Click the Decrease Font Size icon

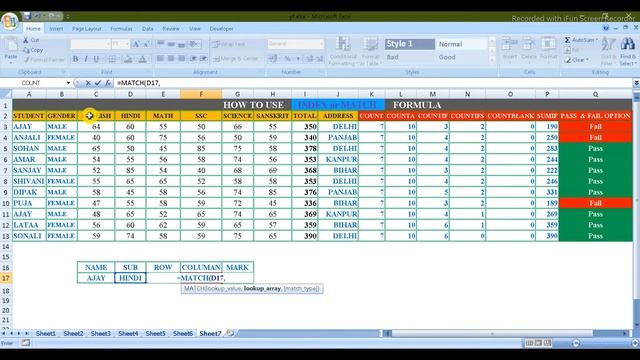[146, 44]
